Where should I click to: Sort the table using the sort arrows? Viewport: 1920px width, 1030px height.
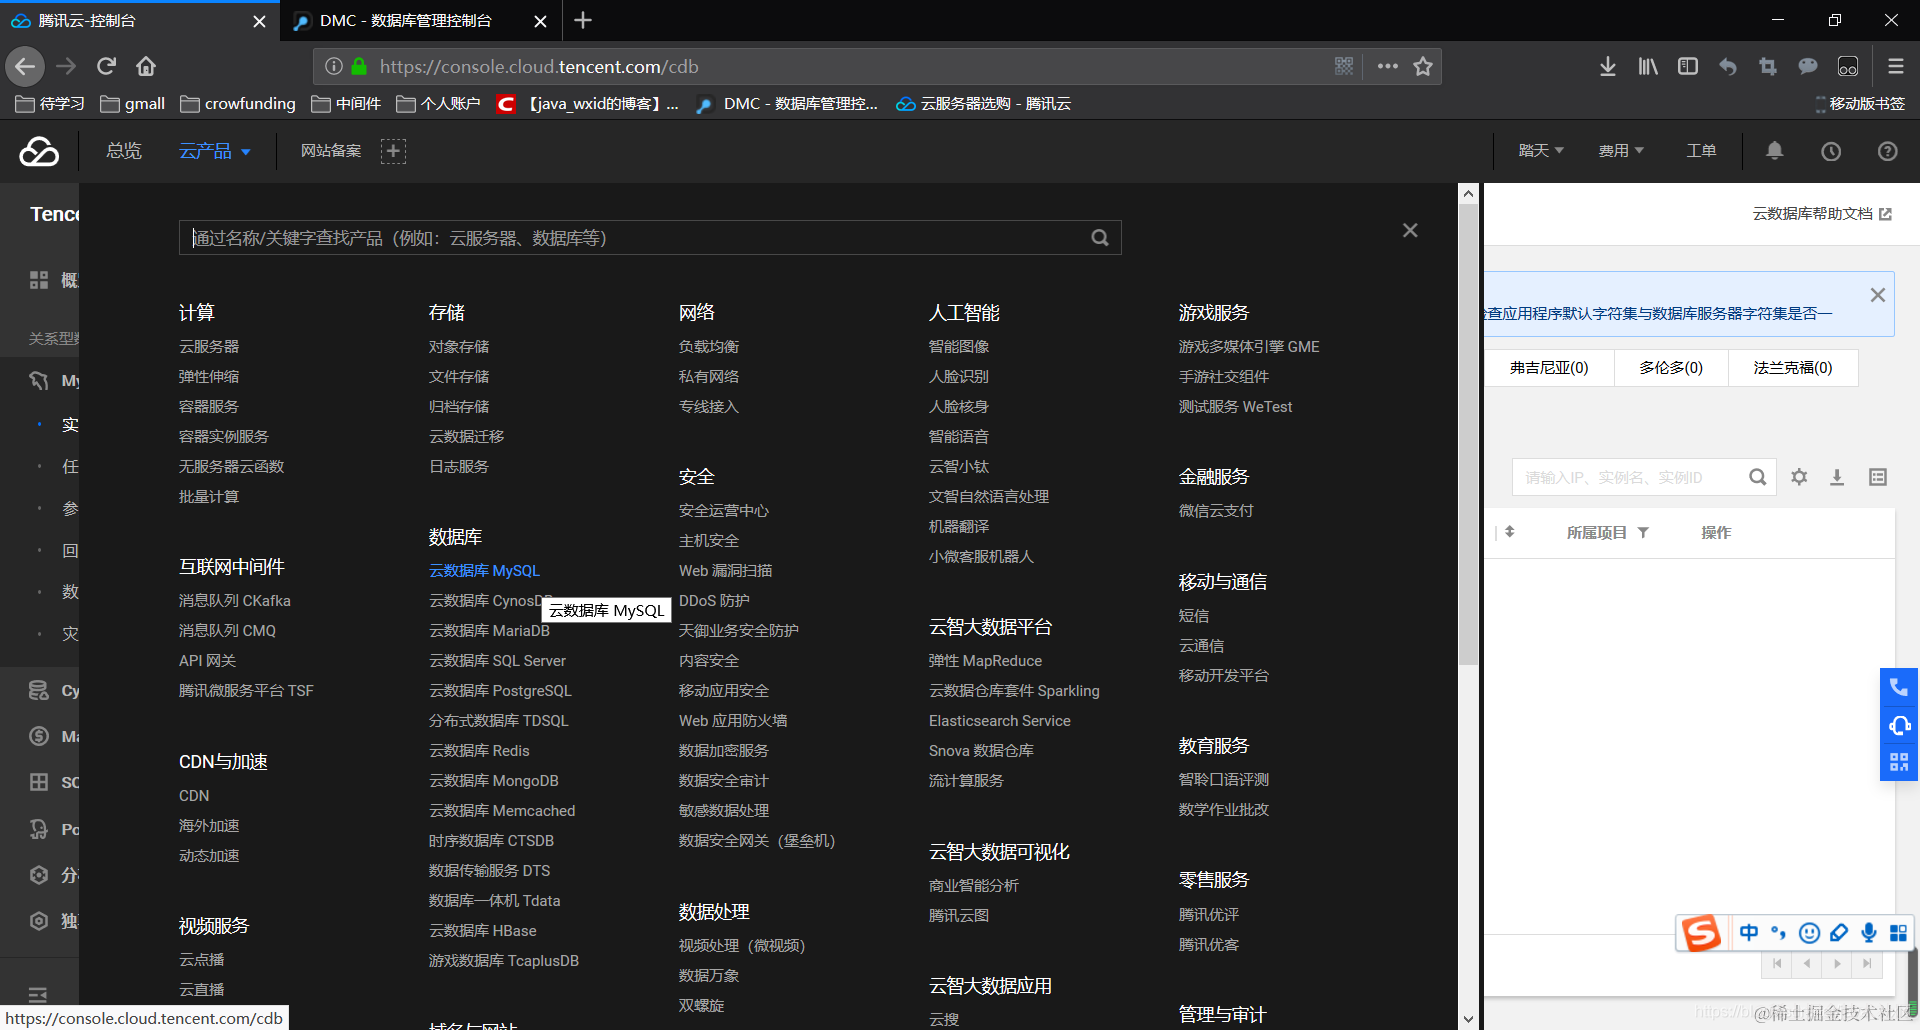point(1510,532)
